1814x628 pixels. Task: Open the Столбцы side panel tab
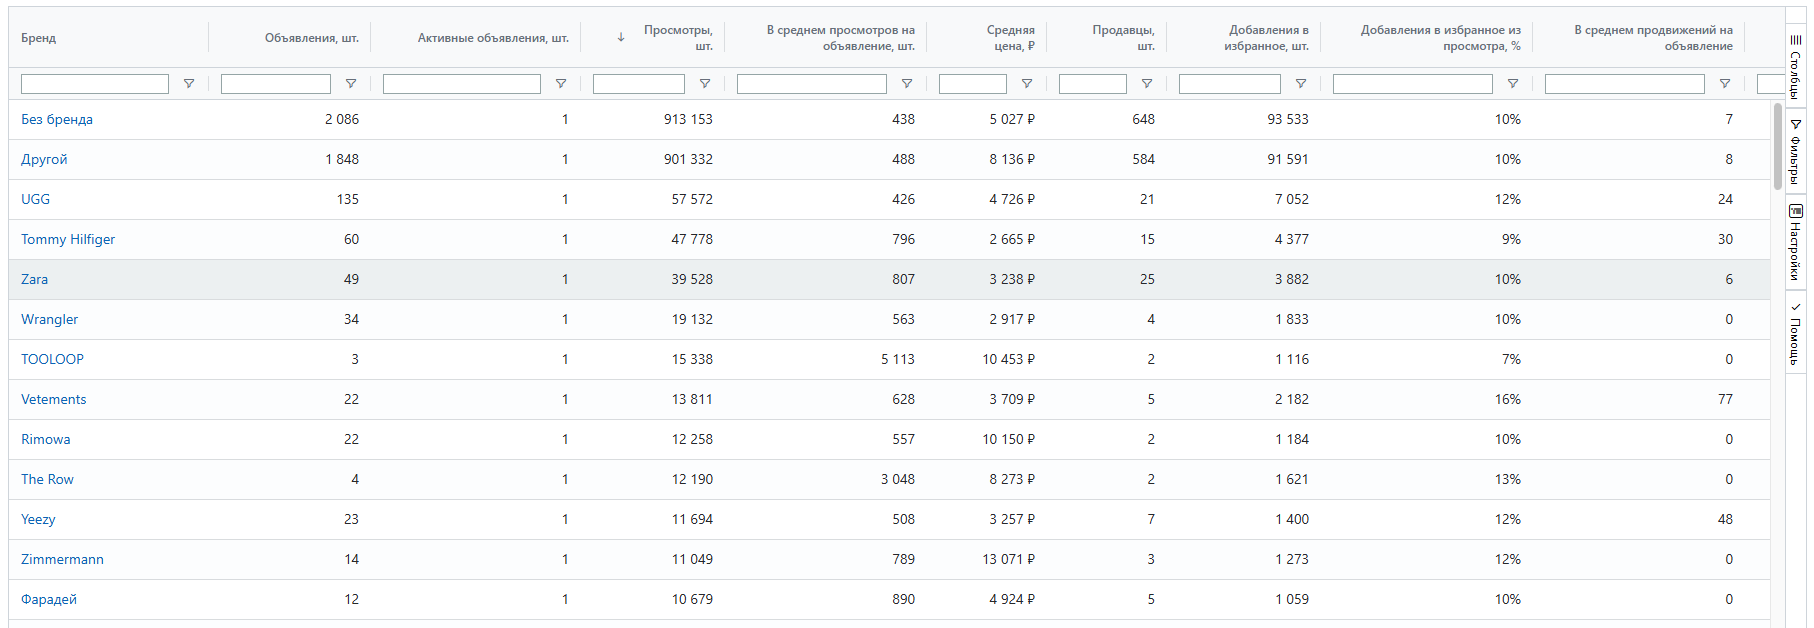(x=1796, y=65)
